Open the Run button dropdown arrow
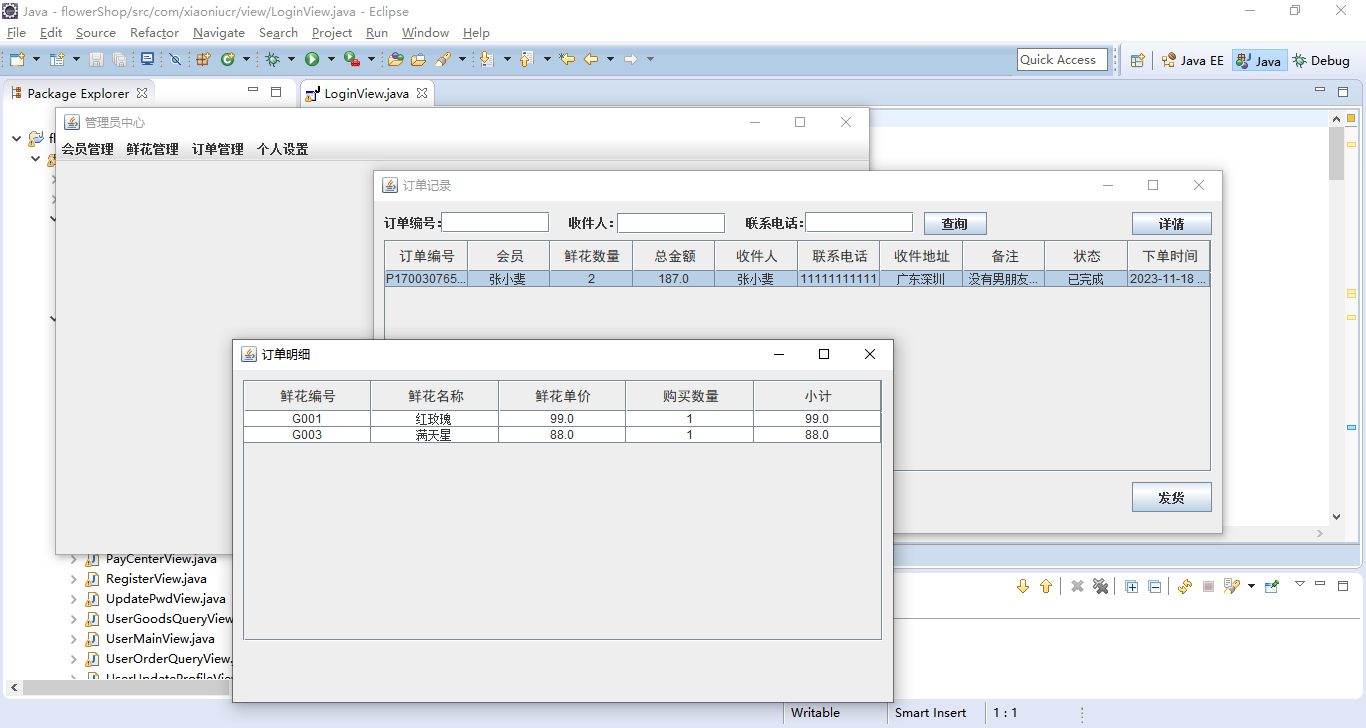This screenshot has width=1366, height=728. point(331,60)
